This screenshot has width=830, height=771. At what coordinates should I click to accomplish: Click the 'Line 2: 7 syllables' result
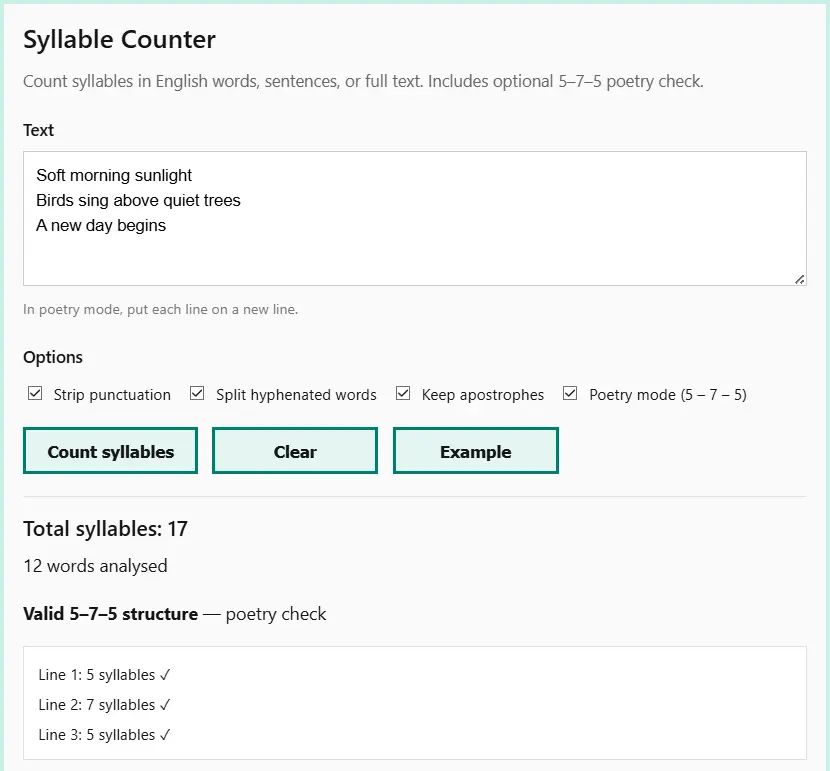tap(104, 705)
